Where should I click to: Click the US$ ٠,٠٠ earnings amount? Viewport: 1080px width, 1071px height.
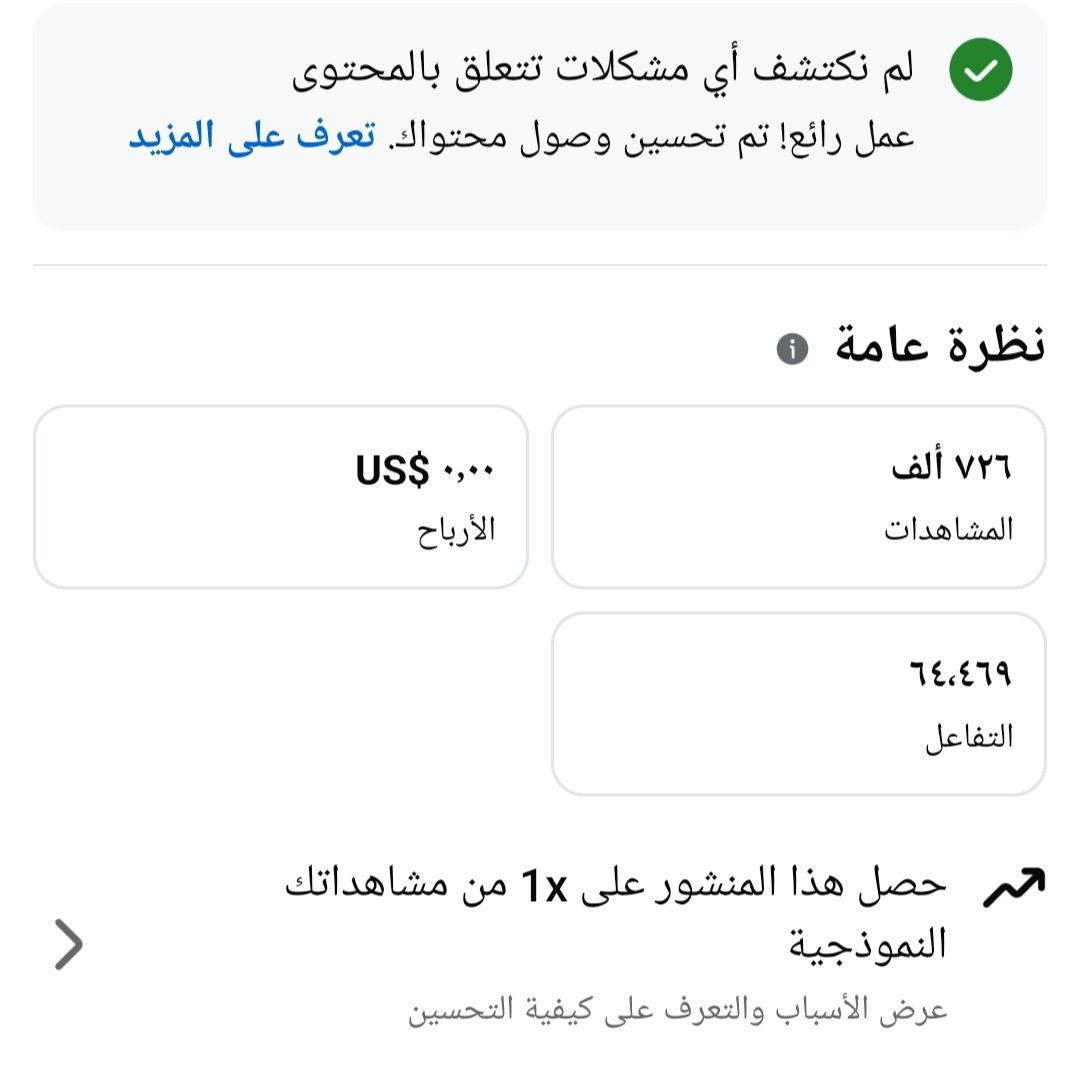(x=425, y=470)
